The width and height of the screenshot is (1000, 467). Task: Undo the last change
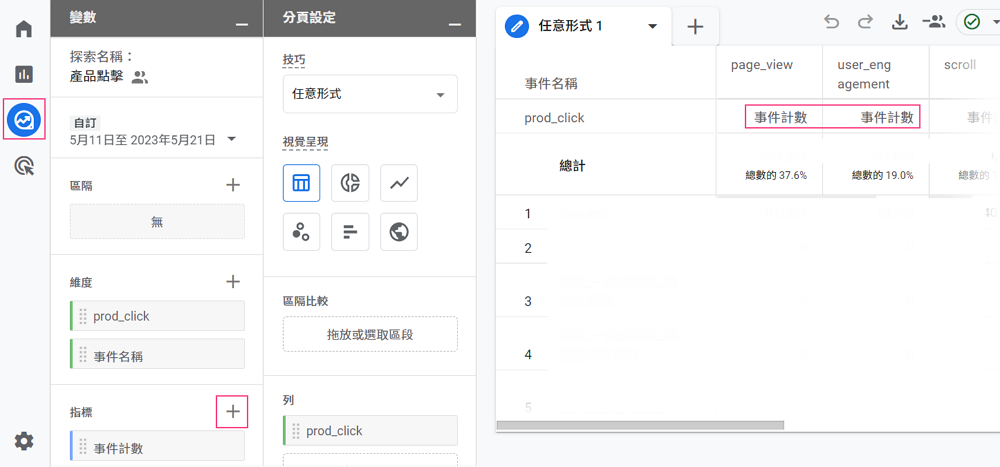click(x=831, y=23)
